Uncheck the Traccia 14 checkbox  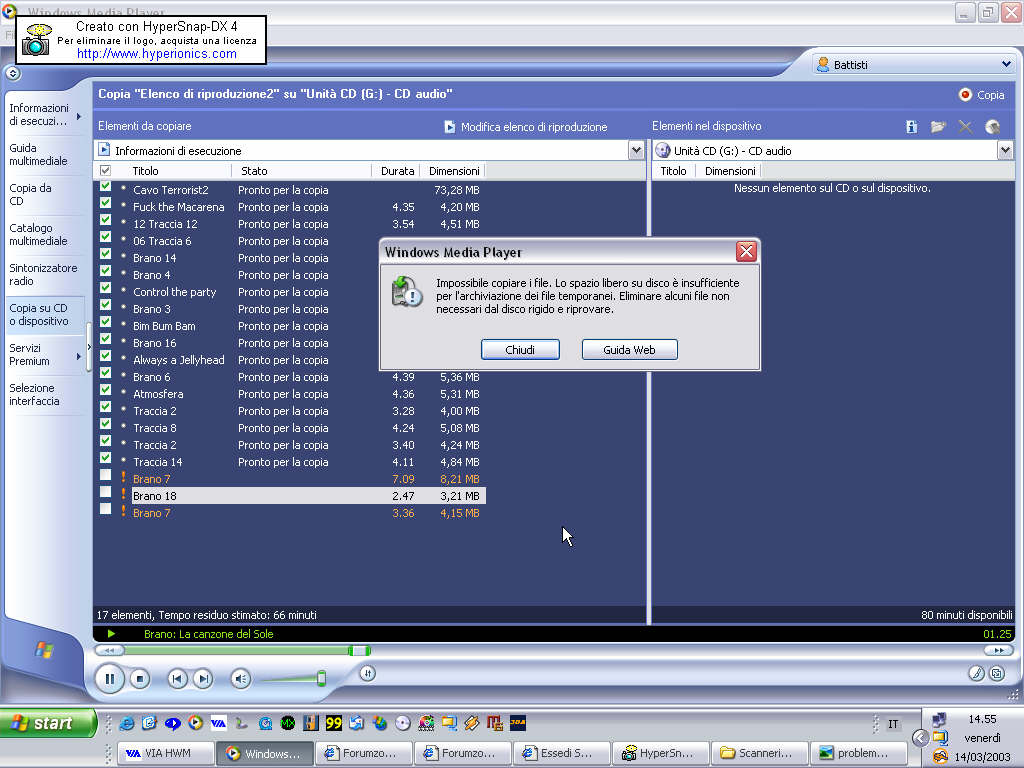click(105, 458)
